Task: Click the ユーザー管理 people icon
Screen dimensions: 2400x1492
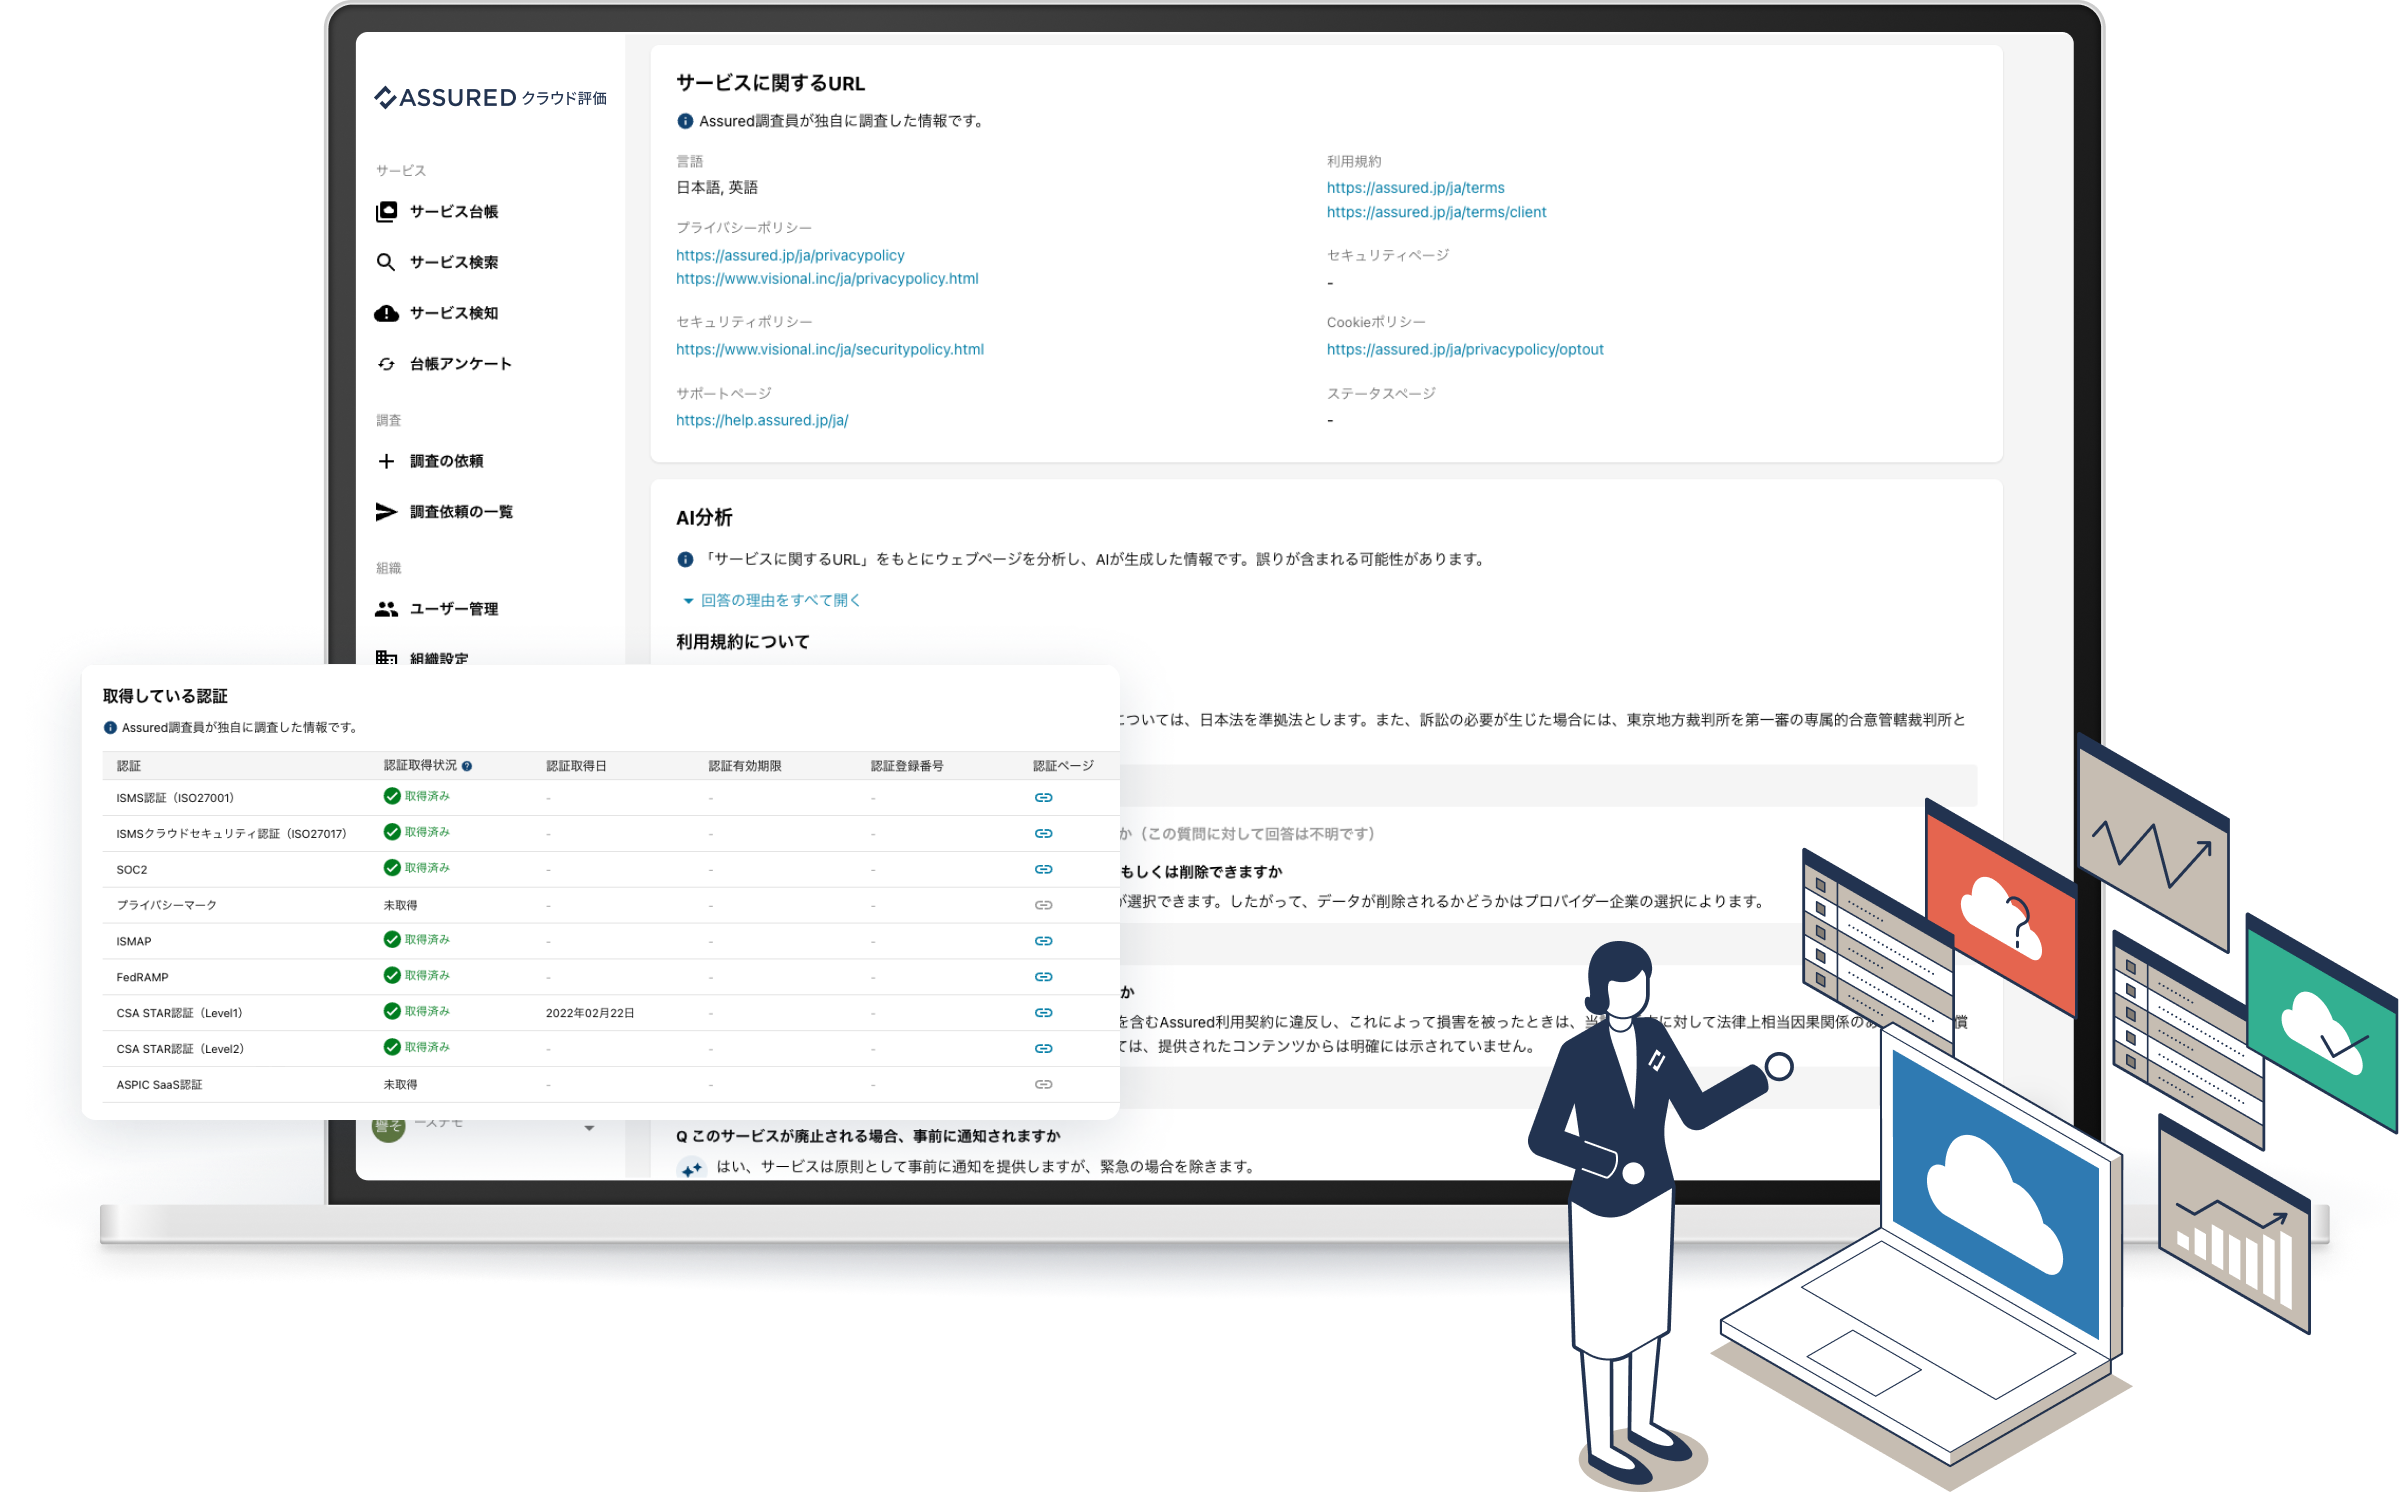Action: 386,609
